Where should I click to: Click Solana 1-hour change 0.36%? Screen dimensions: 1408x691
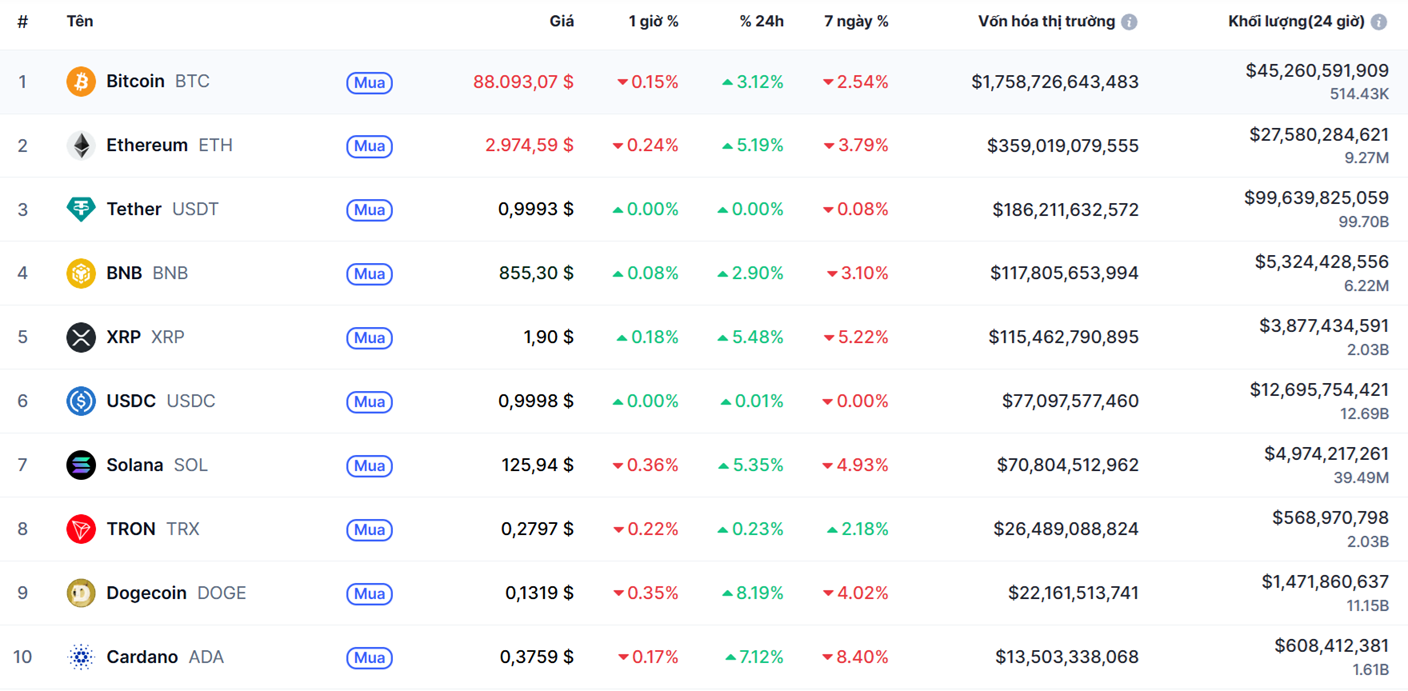[645, 465]
